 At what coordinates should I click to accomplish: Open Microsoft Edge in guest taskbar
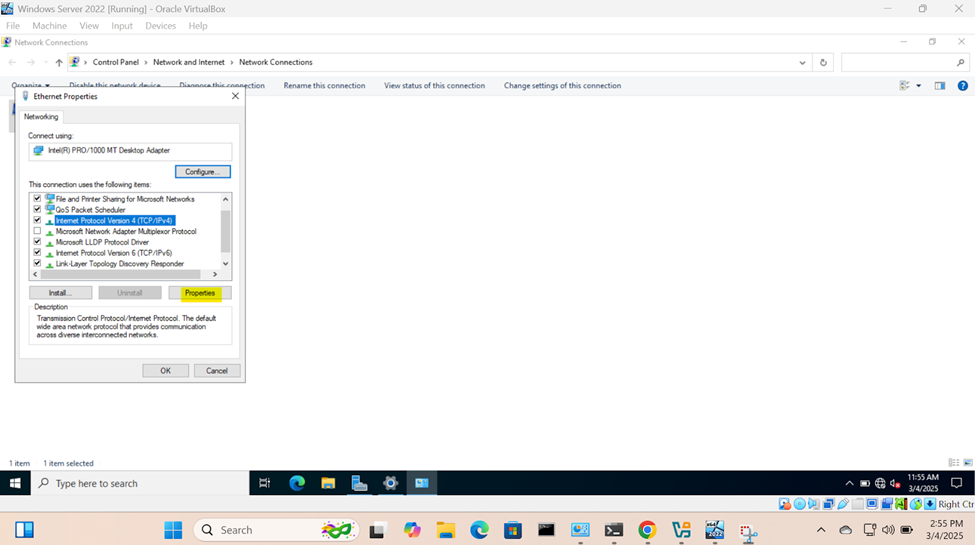297,483
